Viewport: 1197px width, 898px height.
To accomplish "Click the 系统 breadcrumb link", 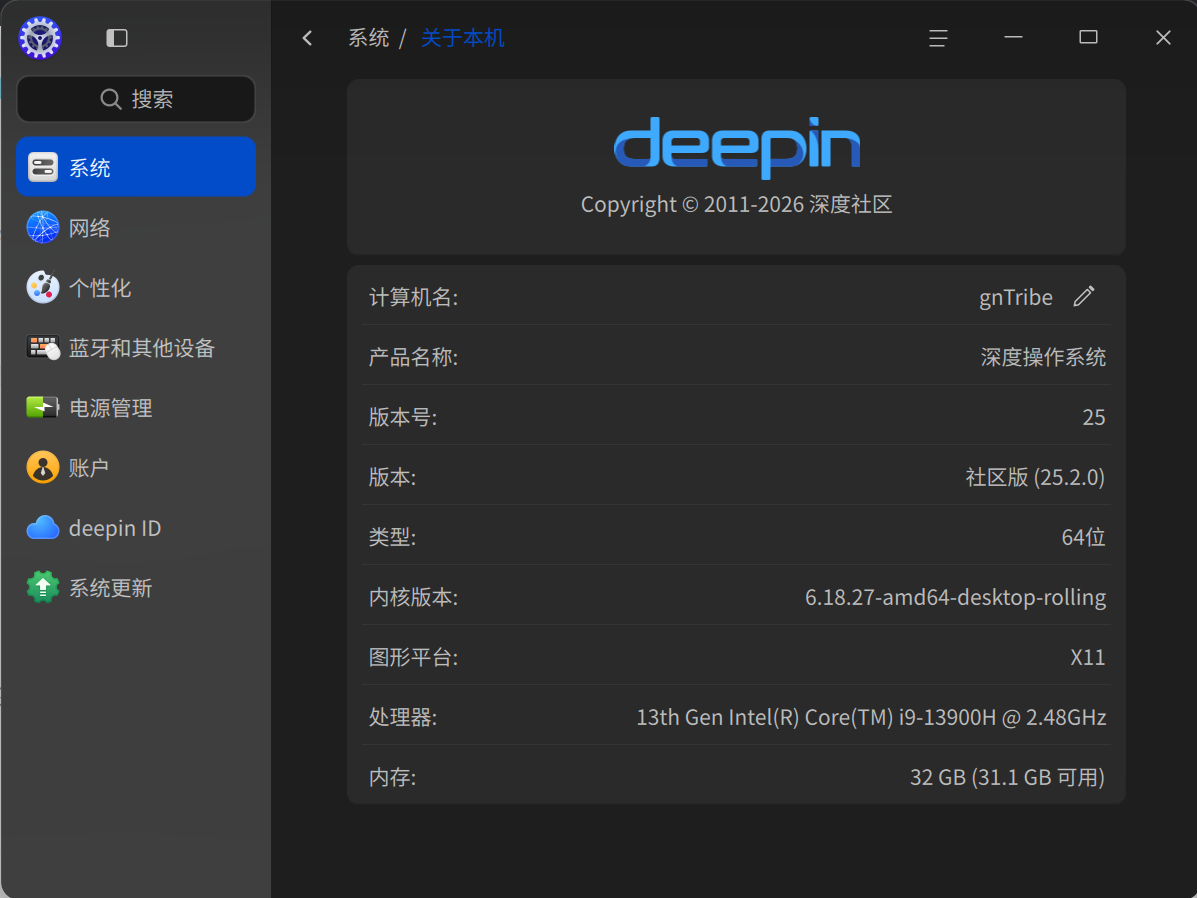I will pos(369,37).
